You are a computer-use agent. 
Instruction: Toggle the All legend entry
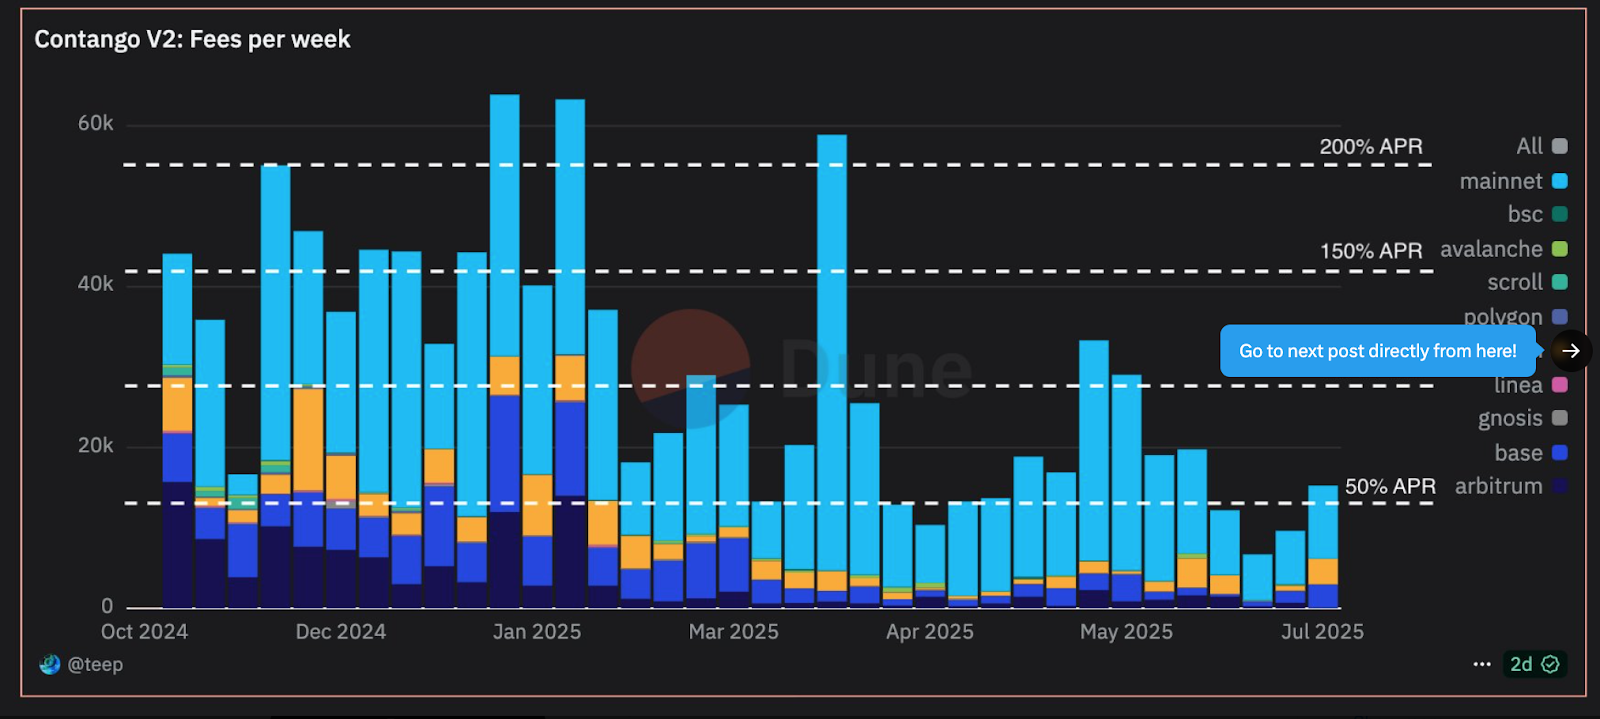click(1541, 146)
